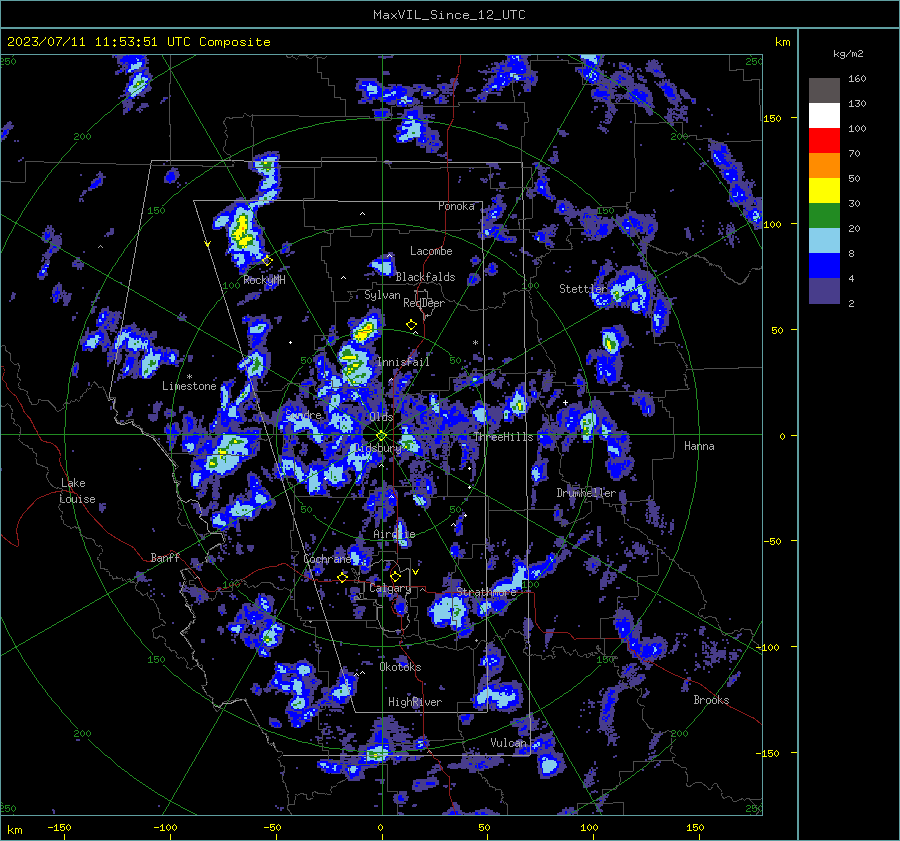Click the Ponoka town label
The width and height of the screenshot is (900, 841).
(456, 206)
